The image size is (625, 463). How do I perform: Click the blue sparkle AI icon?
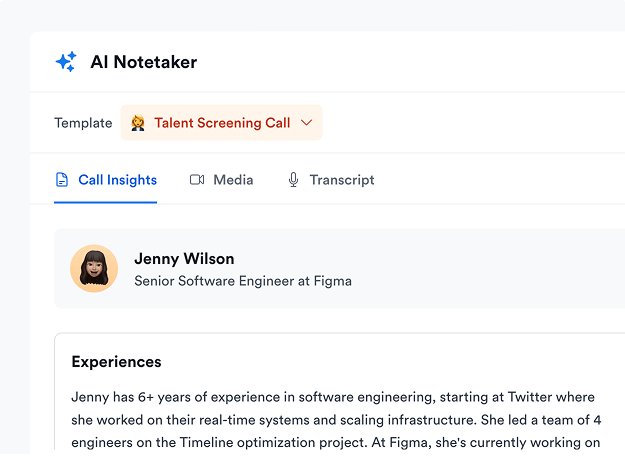66,61
